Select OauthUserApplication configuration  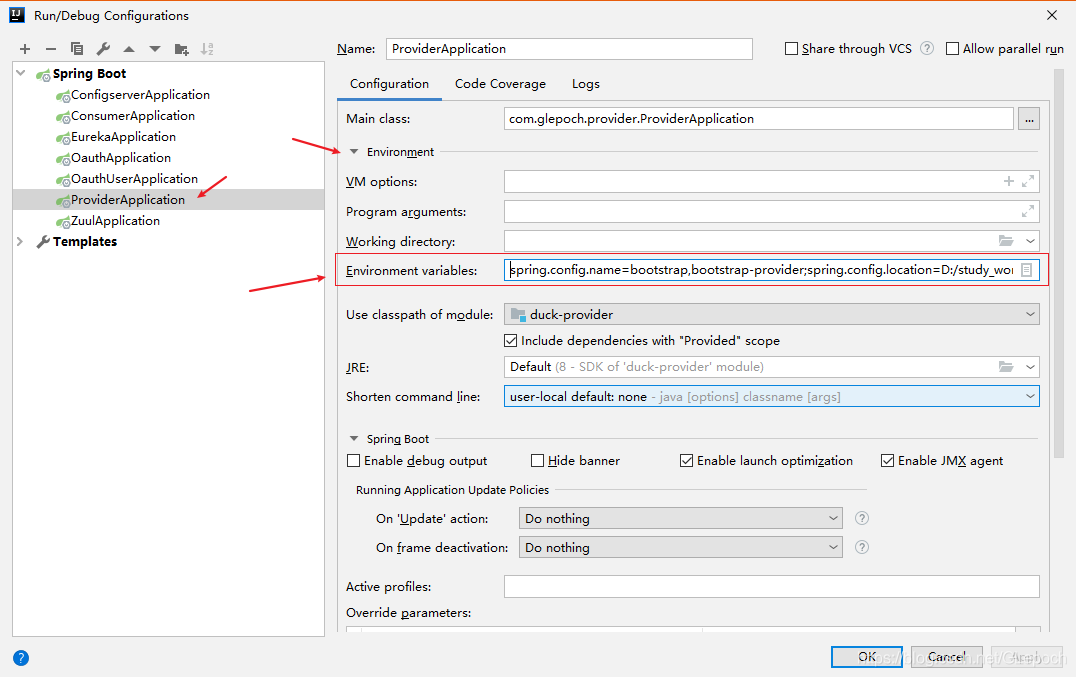coord(134,178)
